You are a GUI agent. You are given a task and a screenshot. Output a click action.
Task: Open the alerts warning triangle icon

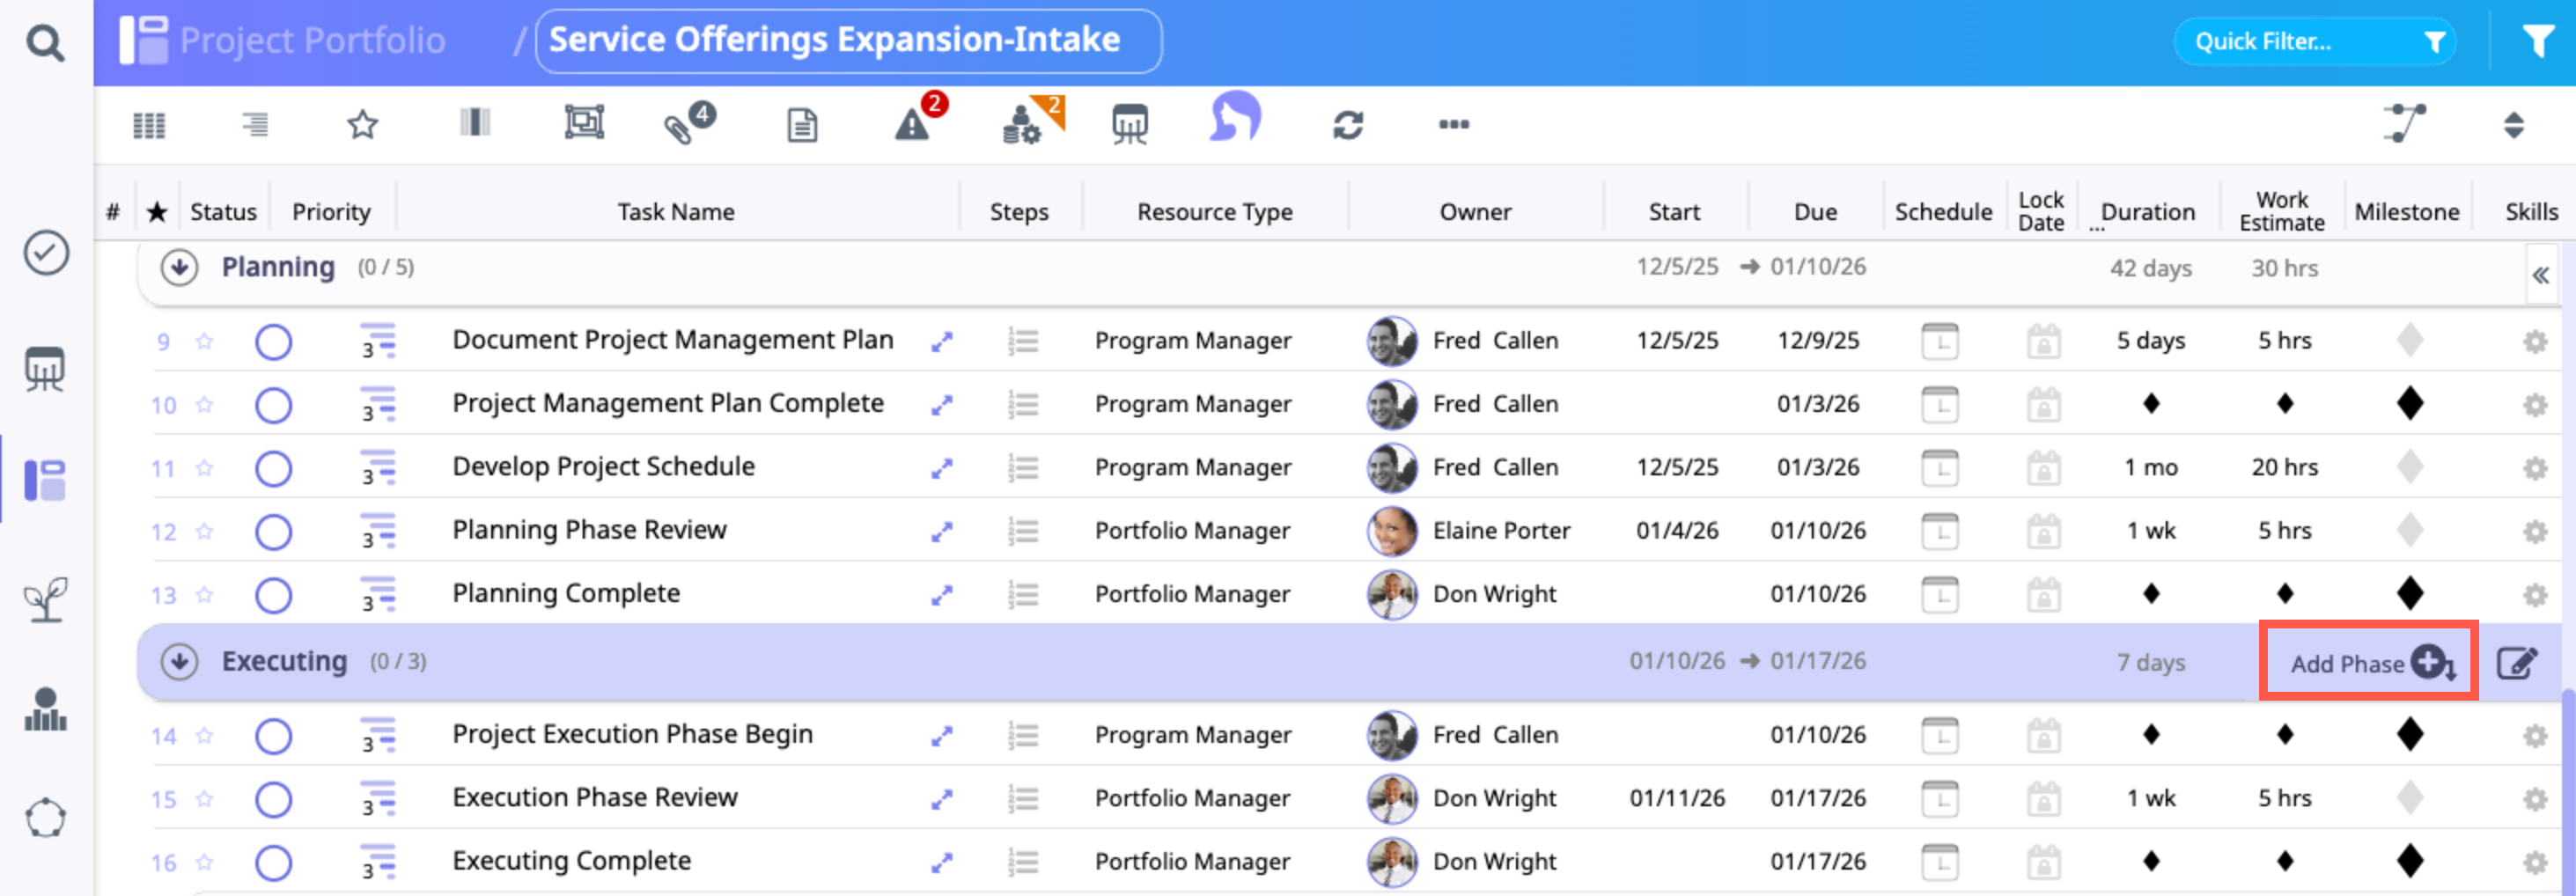913,125
